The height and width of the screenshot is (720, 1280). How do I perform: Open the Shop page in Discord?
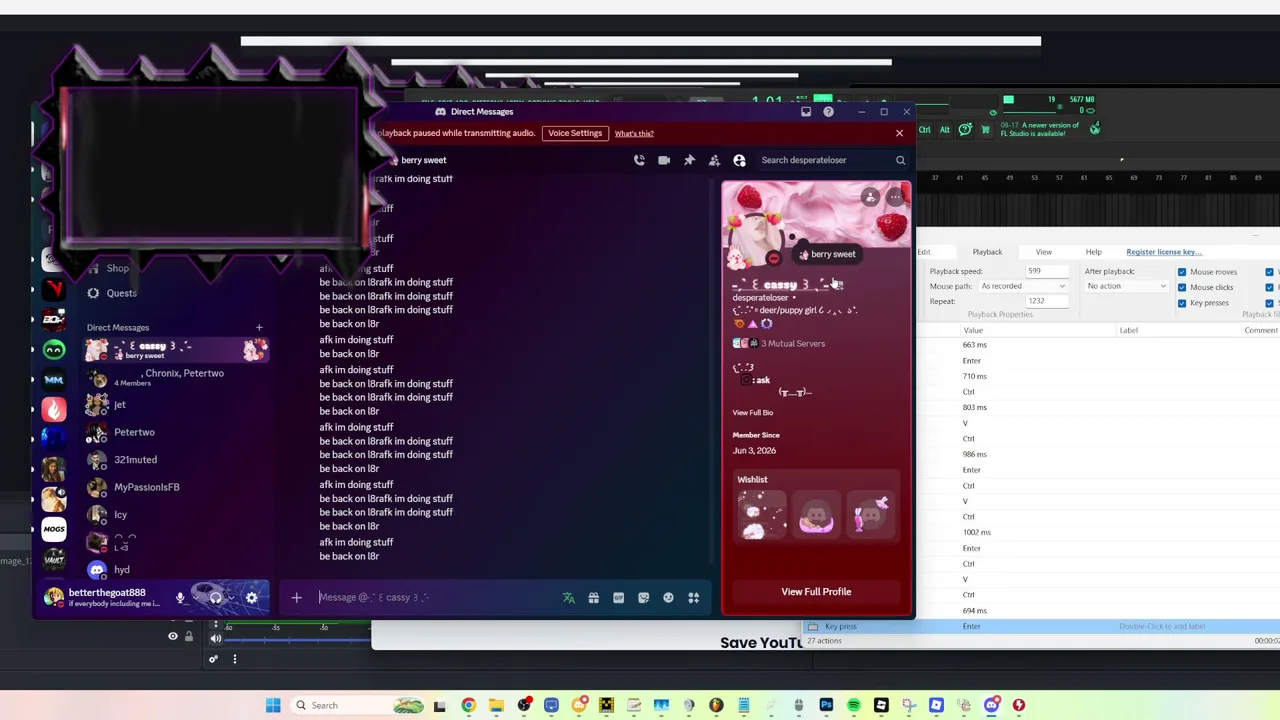click(x=118, y=268)
